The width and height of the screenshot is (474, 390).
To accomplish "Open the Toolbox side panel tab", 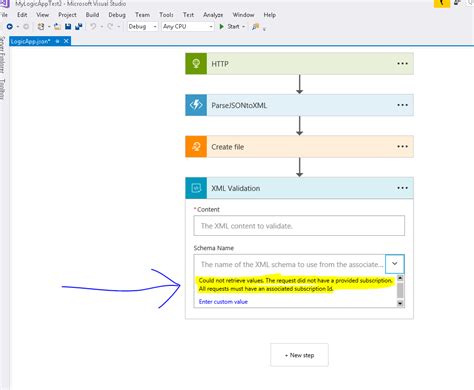I will (2, 89).
